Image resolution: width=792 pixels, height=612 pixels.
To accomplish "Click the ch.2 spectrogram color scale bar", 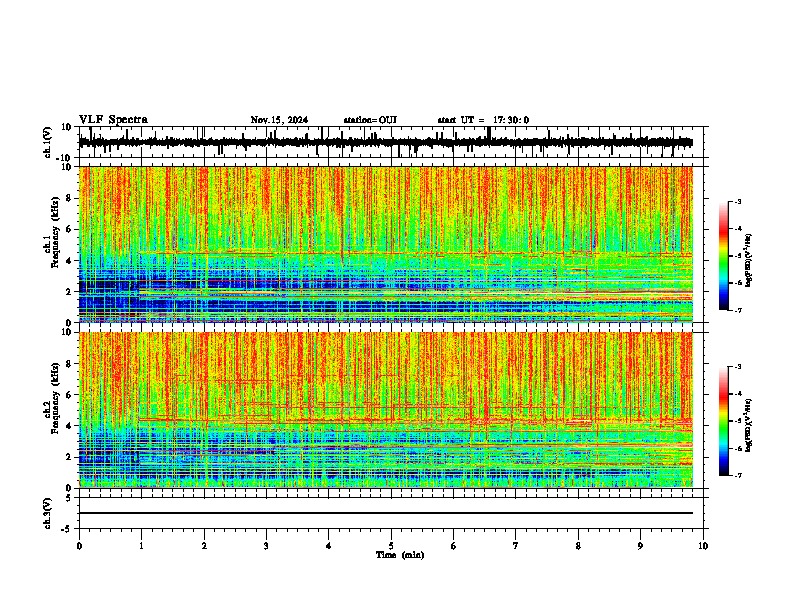I will (x=724, y=421).
